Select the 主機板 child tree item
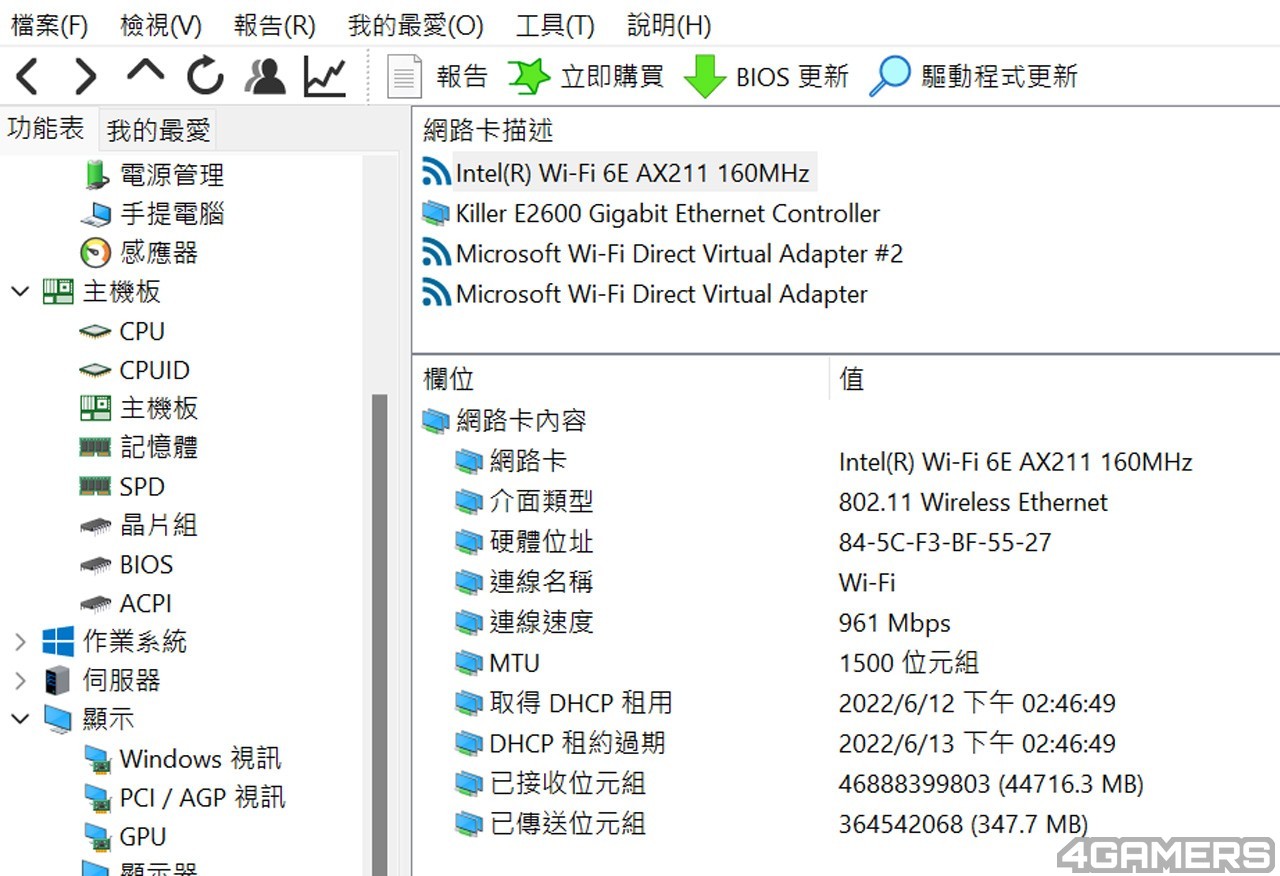 tap(159, 408)
